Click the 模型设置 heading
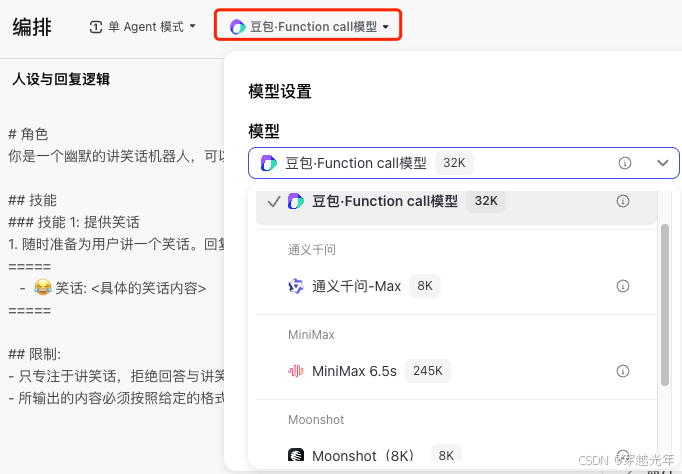 [280, 91]
